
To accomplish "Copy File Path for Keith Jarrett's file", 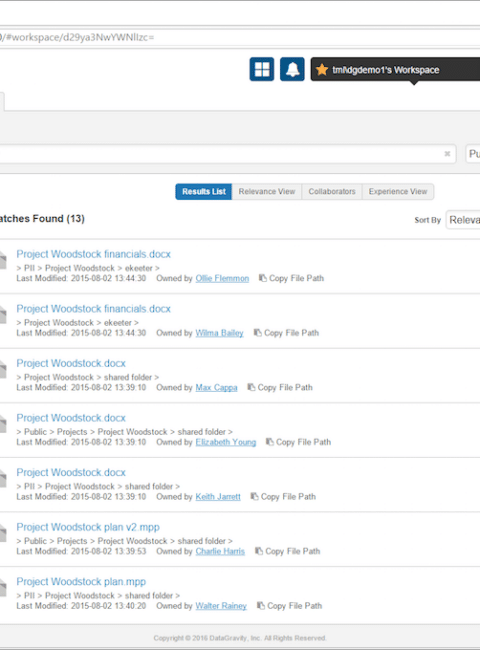I will point(288,497).
